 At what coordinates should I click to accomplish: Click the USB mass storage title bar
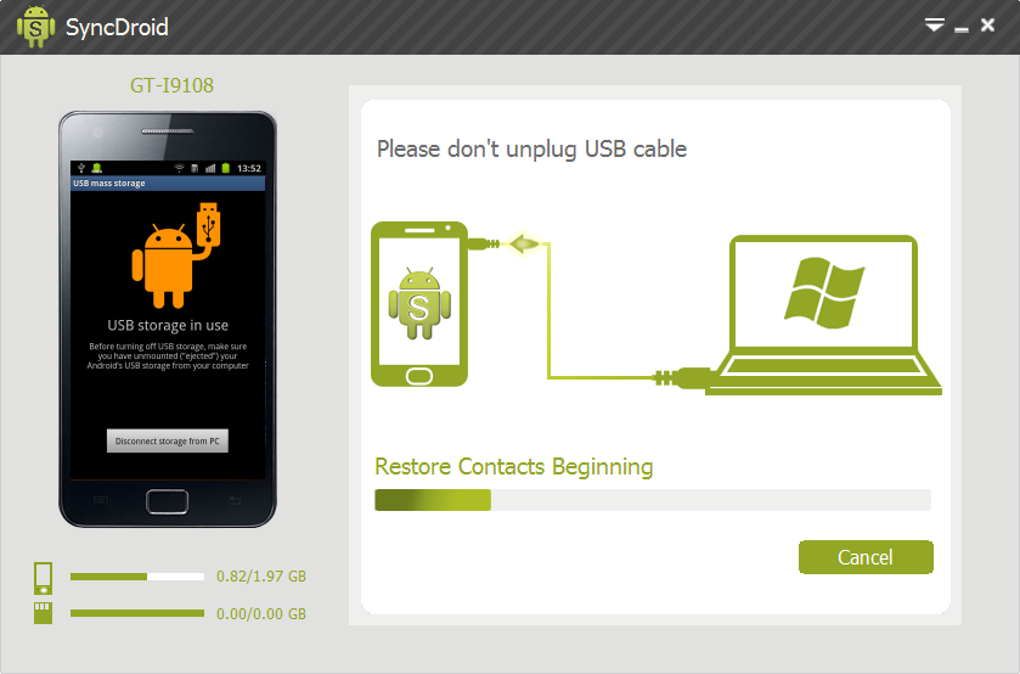point(168,183)
